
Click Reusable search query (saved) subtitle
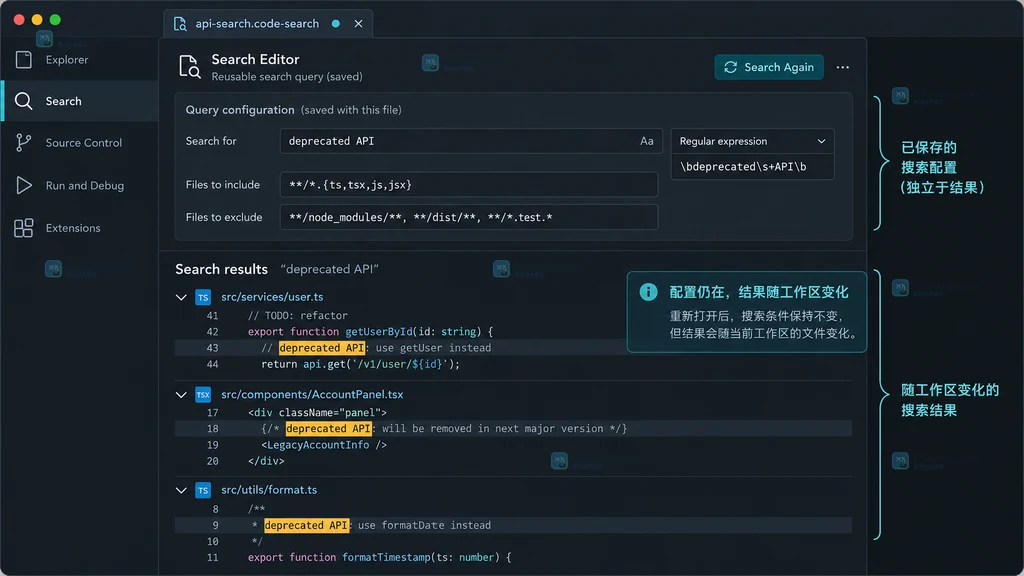[287, 76]
